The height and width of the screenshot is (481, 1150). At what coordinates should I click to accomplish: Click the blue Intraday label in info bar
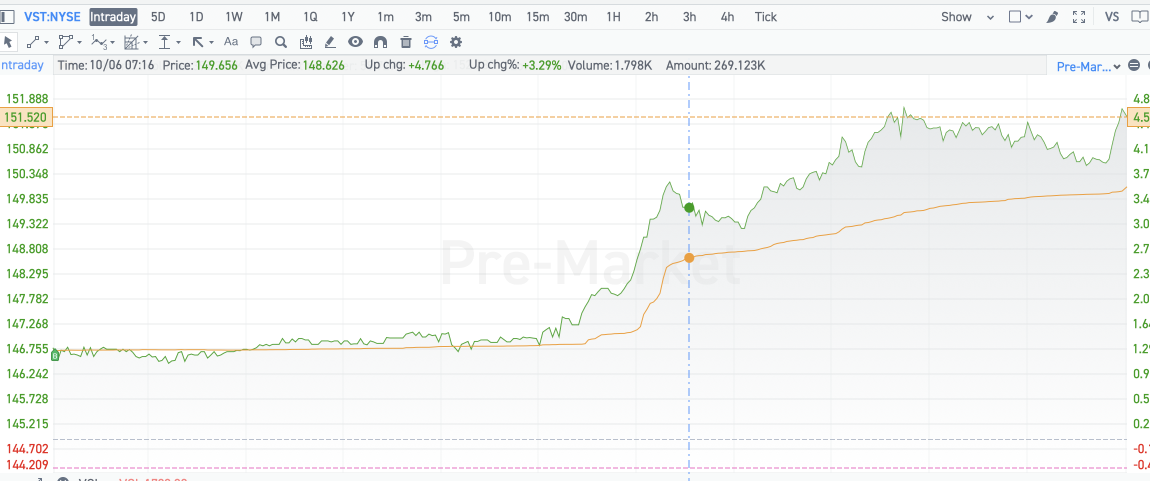tap(21, 65)
